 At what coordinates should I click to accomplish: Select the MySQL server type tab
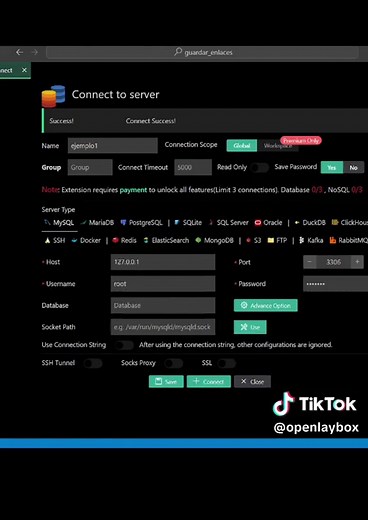(x=59, y=223)
